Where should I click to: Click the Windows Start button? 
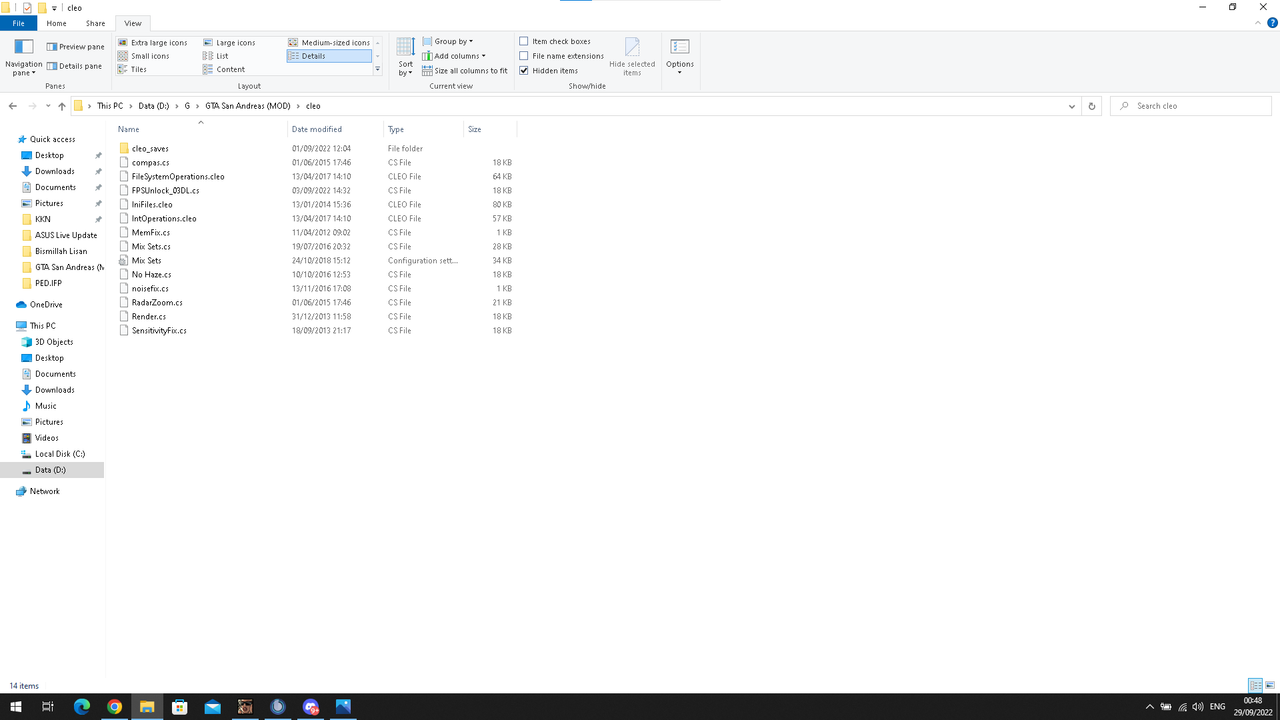(16, 707)
